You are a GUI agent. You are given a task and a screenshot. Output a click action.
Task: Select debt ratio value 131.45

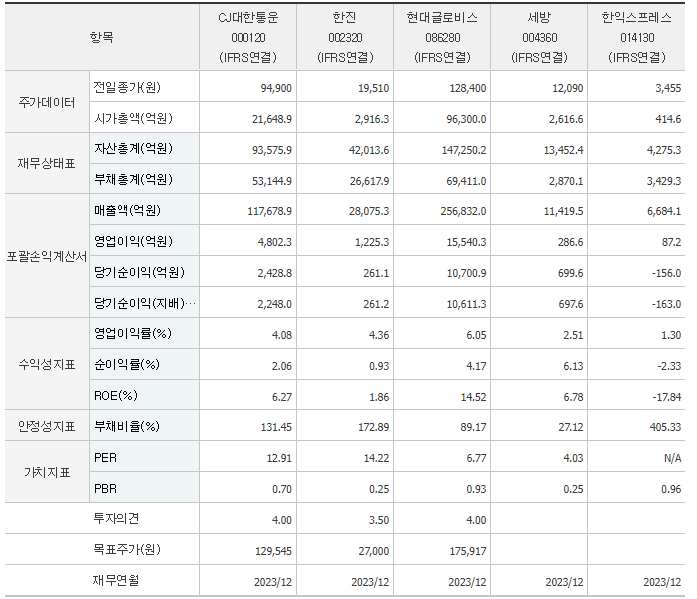tap(276, 427)
